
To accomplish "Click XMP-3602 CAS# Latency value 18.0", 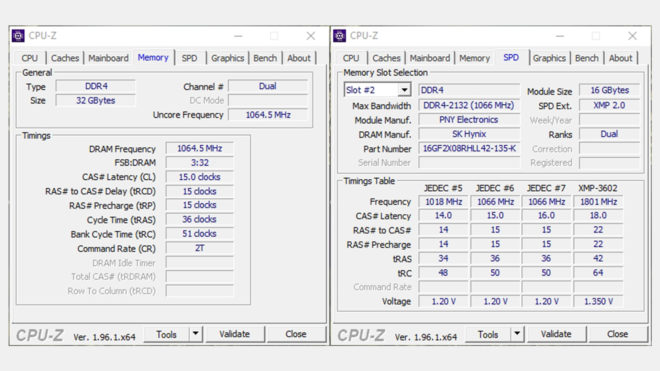I will [598, 216].
